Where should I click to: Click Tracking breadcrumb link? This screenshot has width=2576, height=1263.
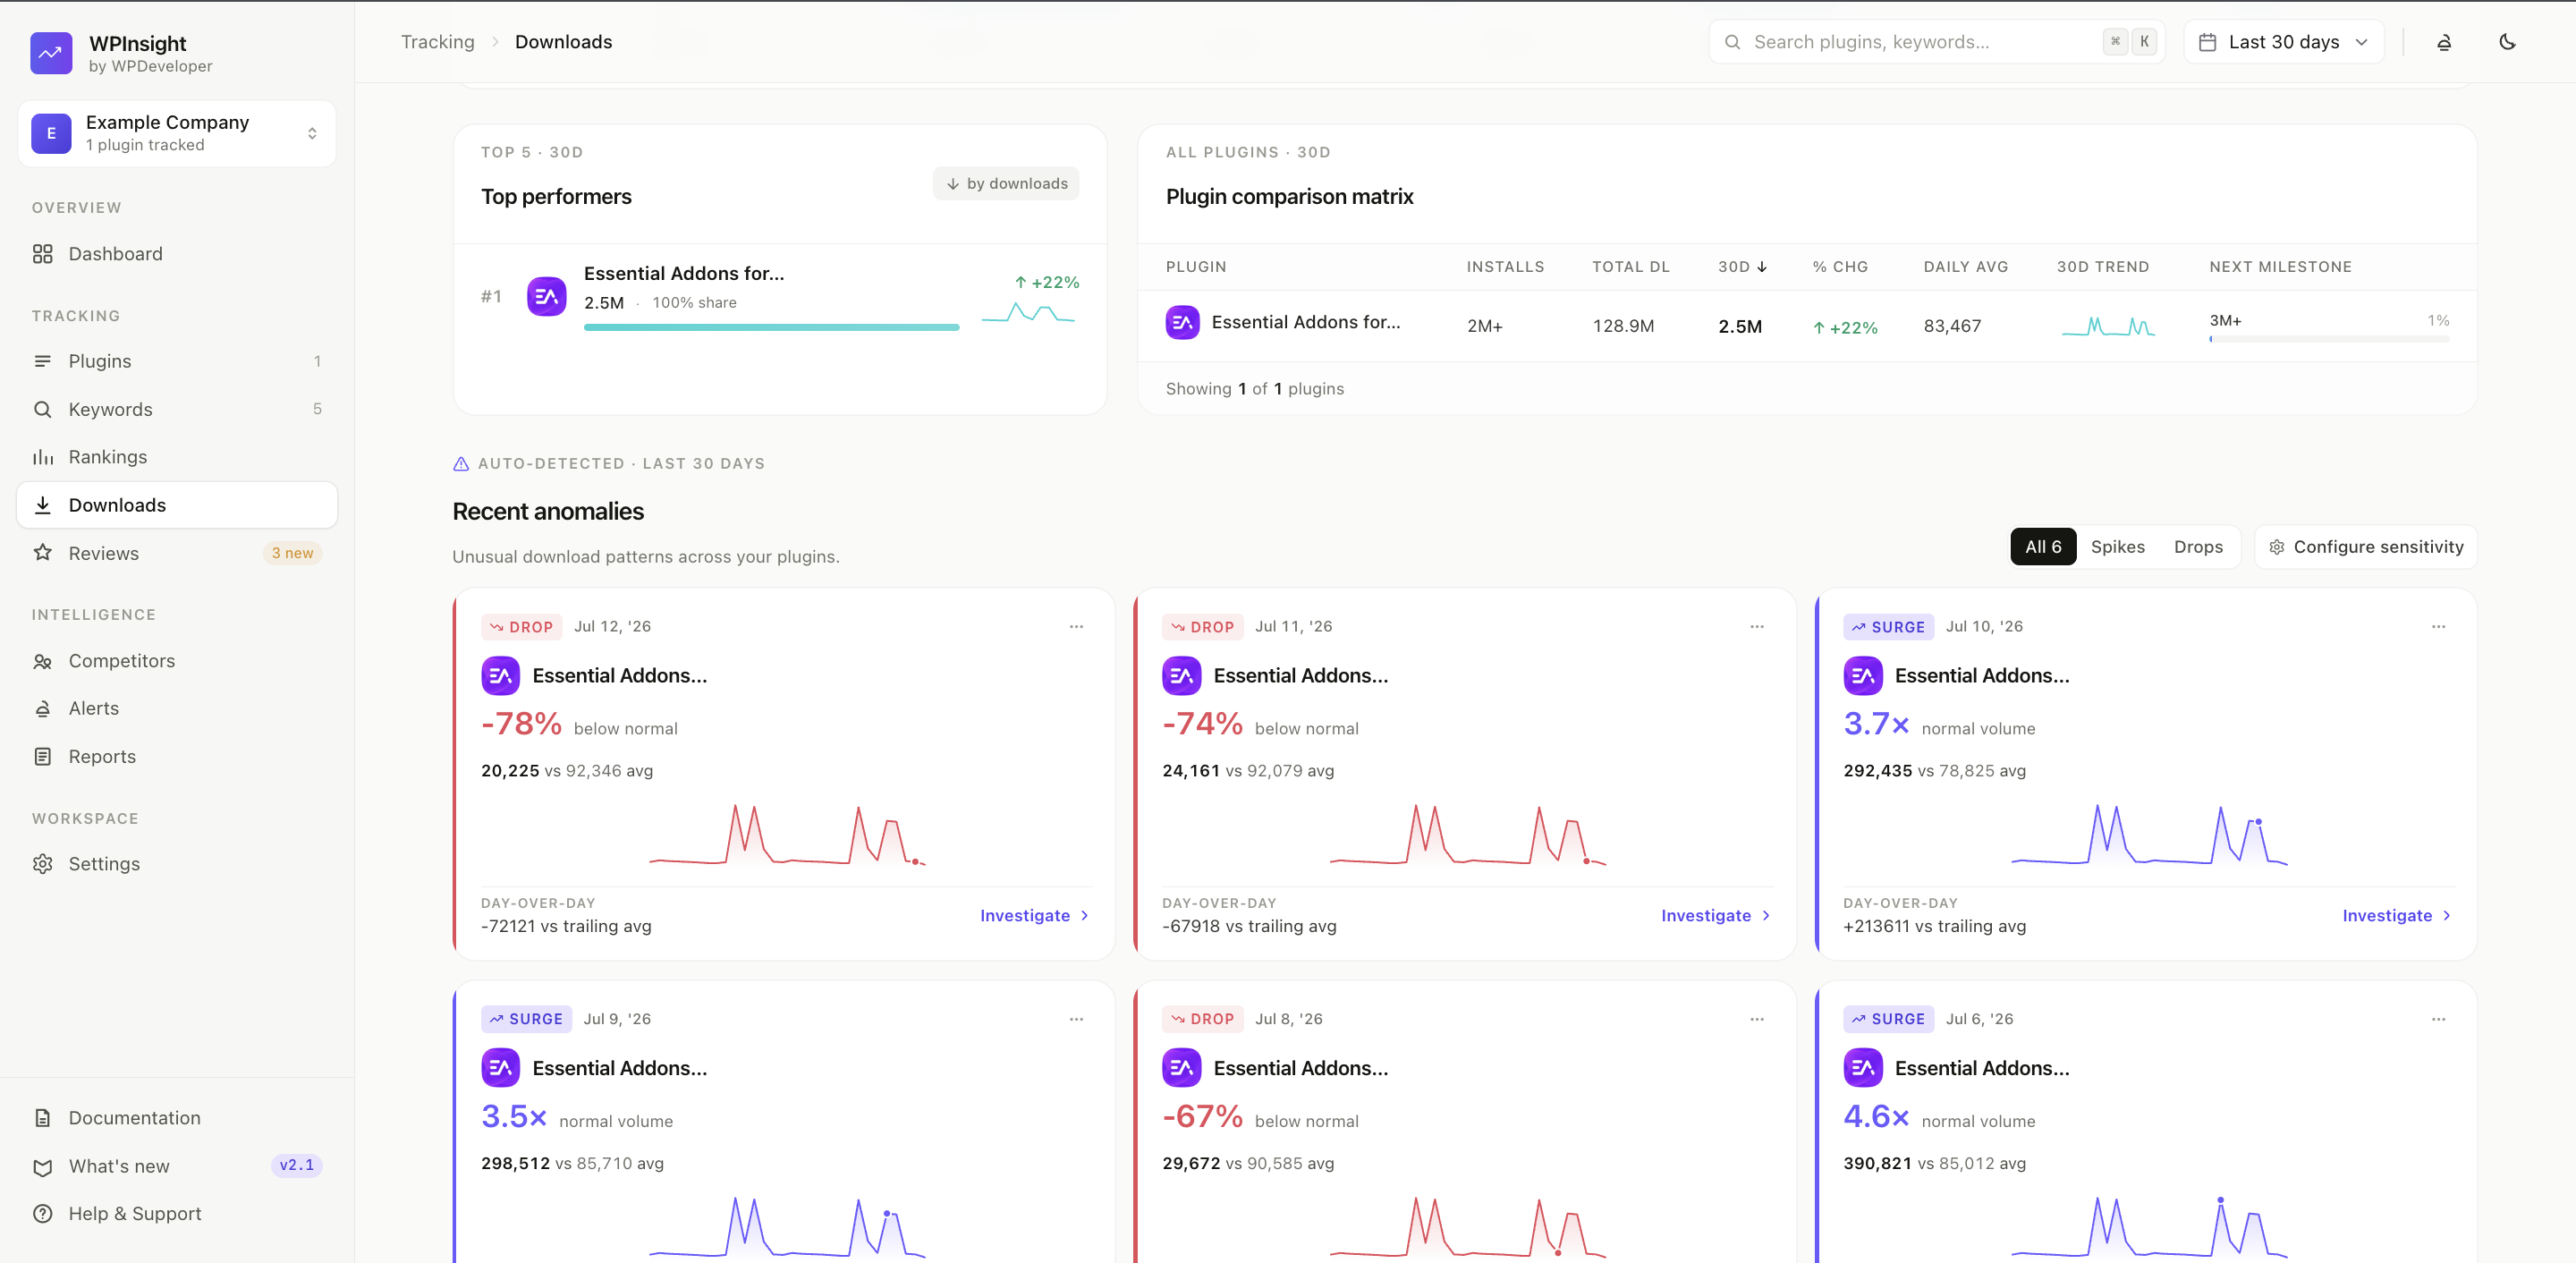[x=437, y=42]
